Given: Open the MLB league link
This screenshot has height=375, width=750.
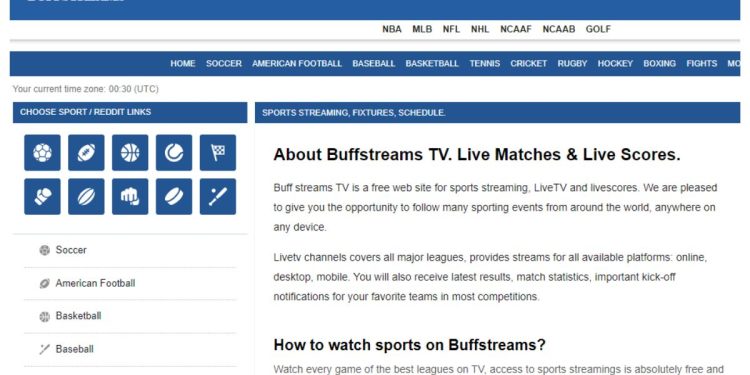Looking at the screenshot, I should (422, 29).
